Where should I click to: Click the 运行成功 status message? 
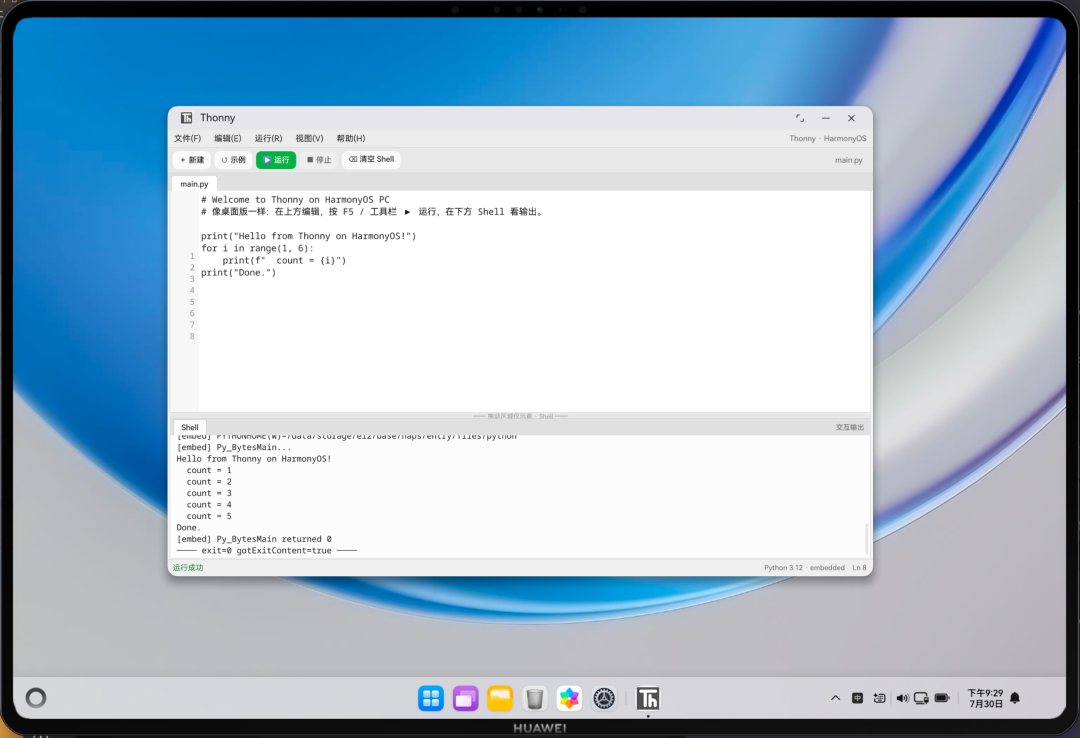pos(188,568)
